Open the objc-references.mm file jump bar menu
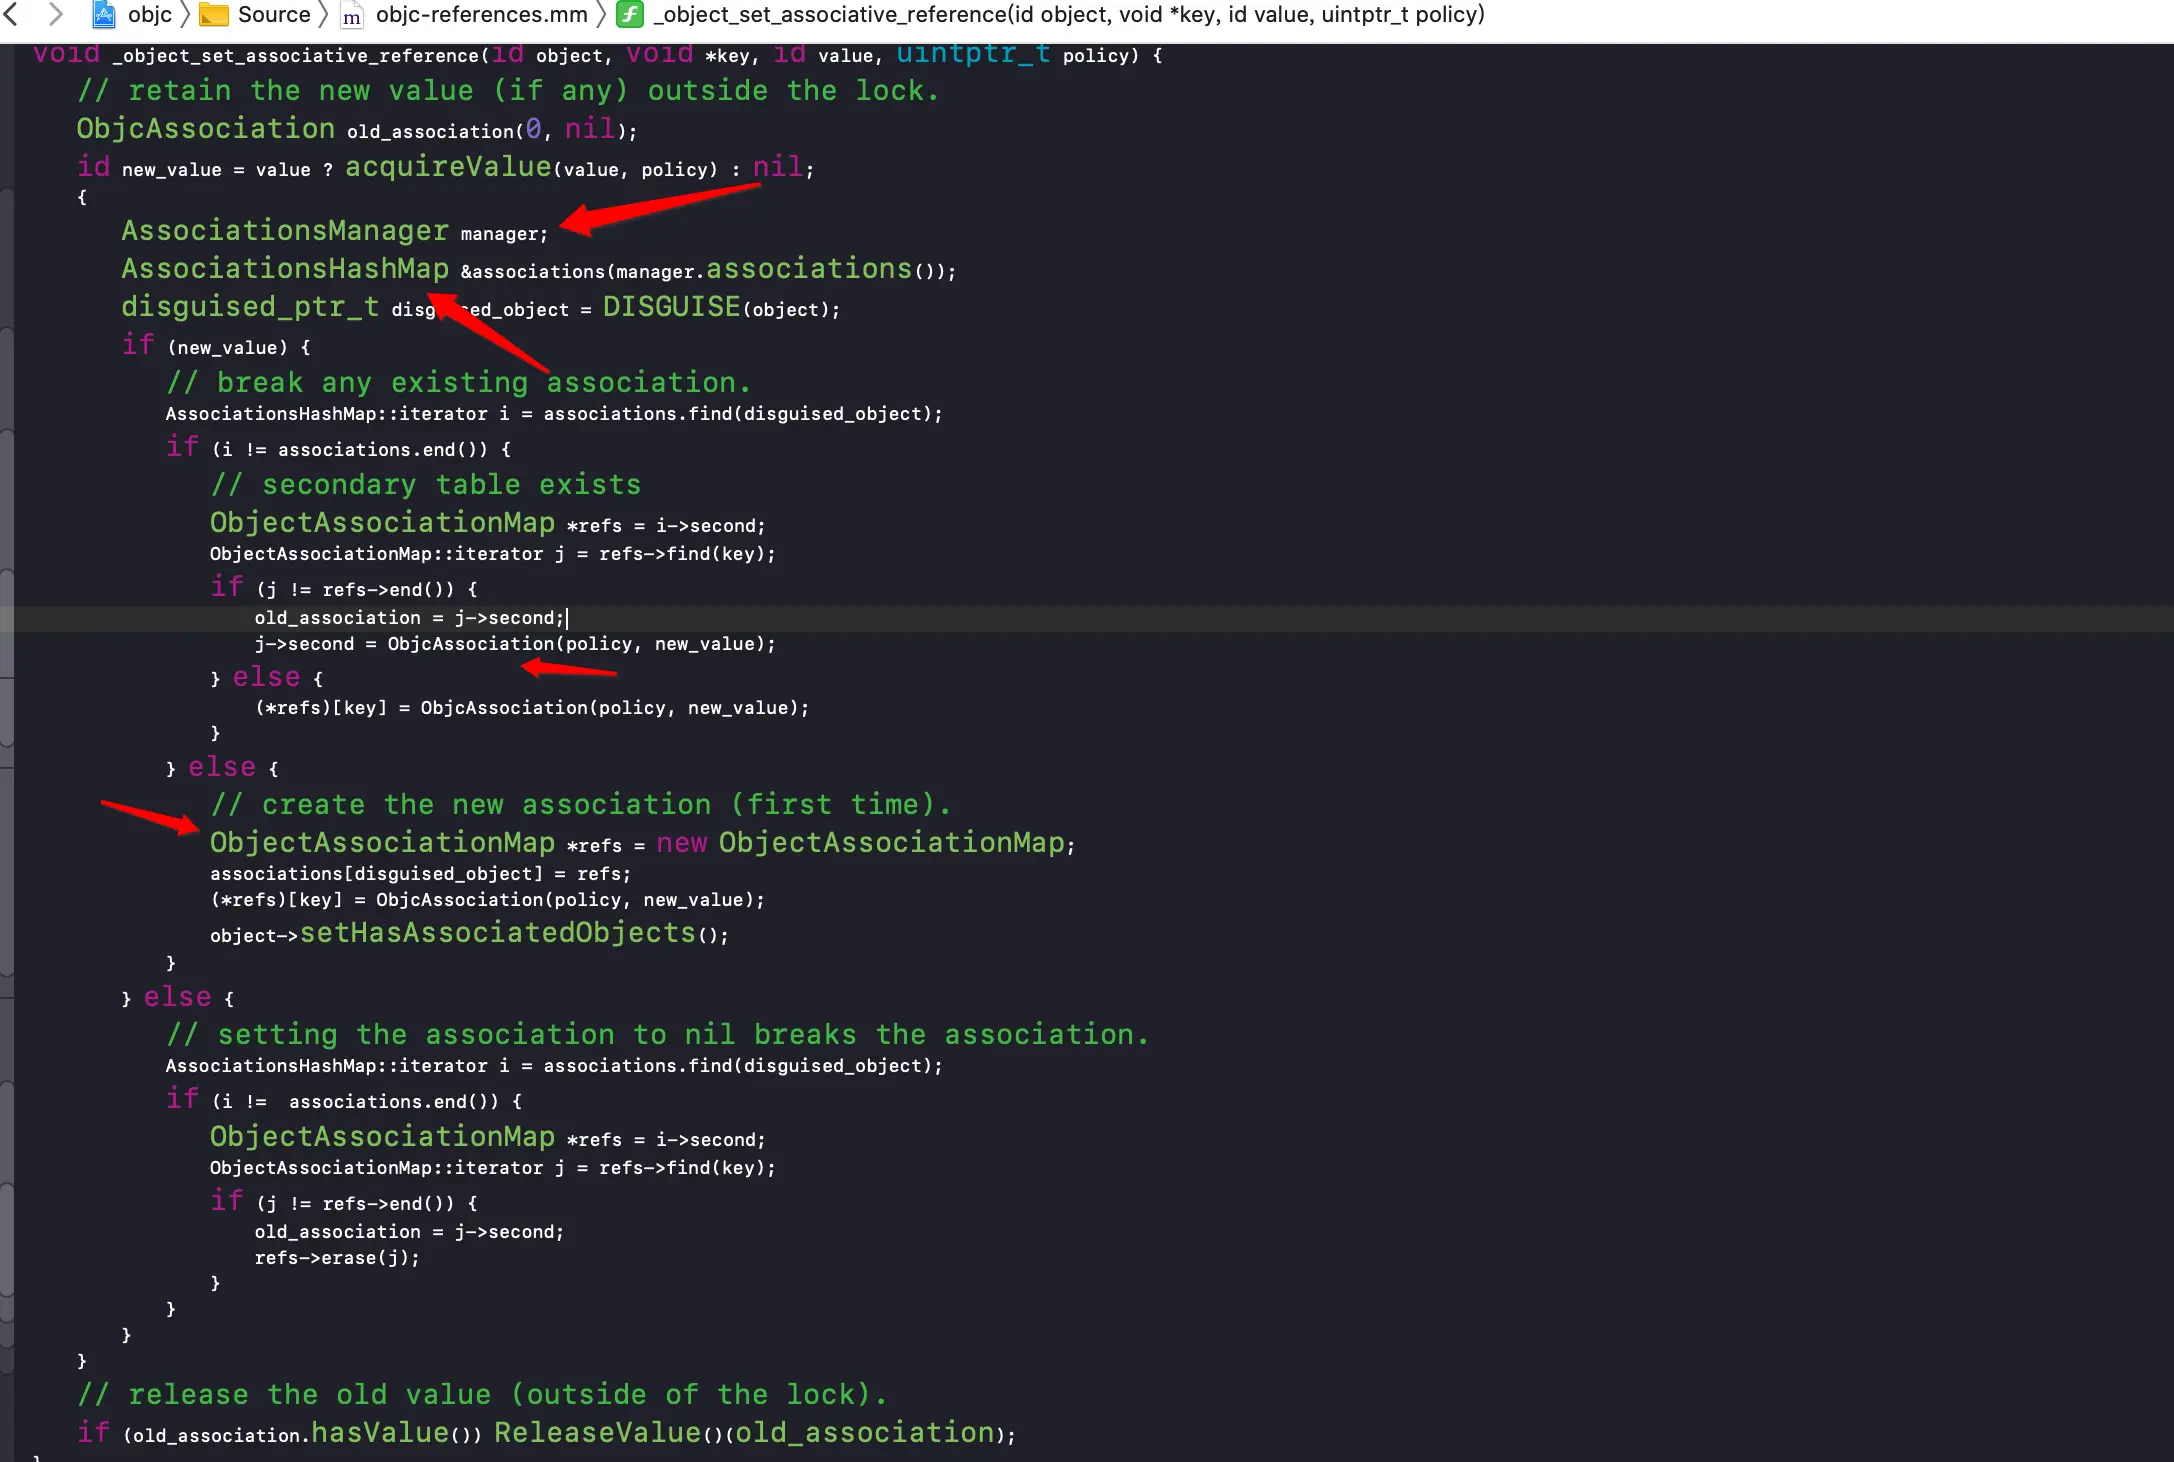The image size is (2174, 1462). tap(481, 14)
